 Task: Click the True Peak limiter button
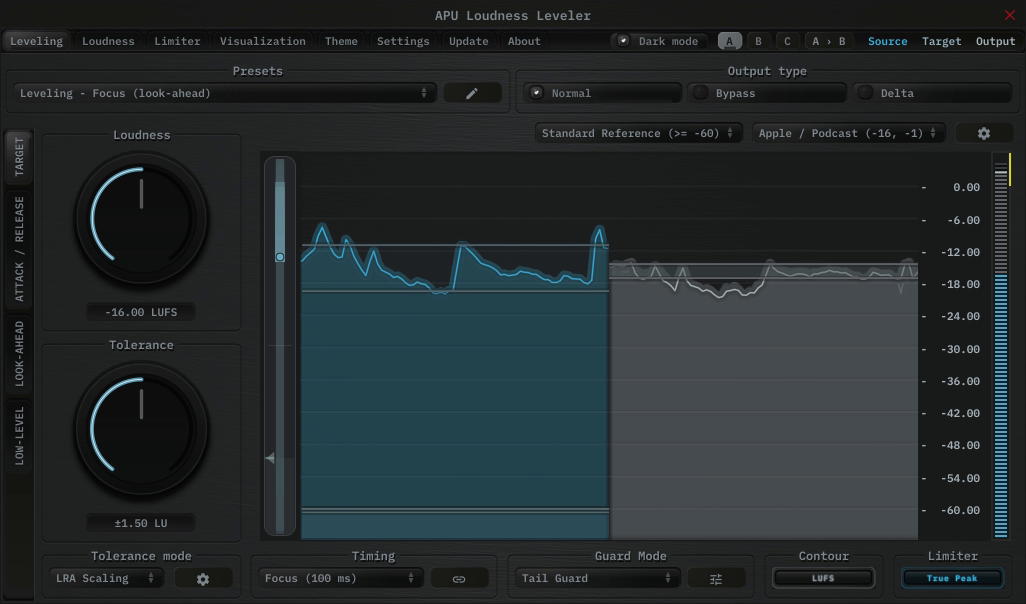coord(951,578)
